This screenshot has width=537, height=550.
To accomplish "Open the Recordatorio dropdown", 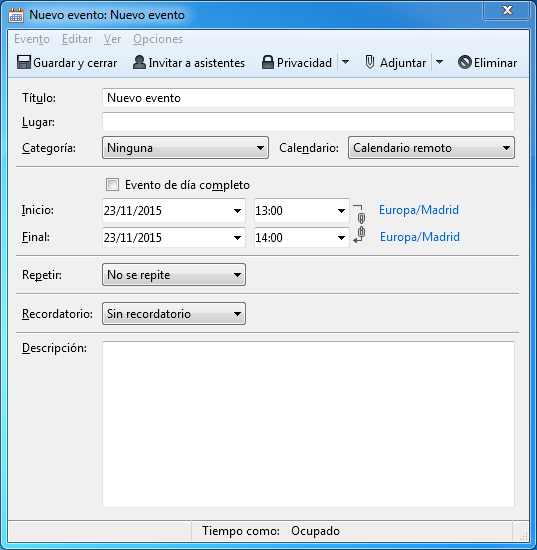I will point(174,314).
